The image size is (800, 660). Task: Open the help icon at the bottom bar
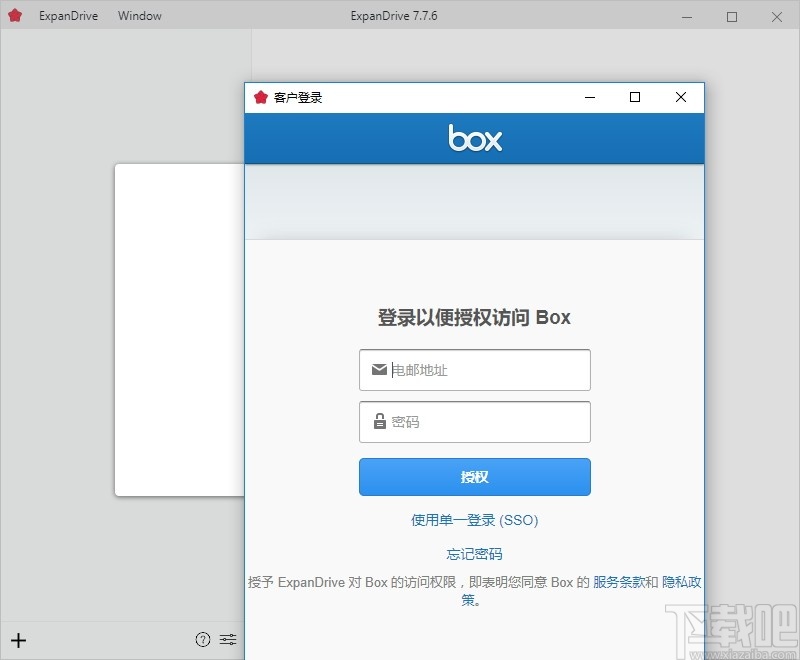point(202,640)
